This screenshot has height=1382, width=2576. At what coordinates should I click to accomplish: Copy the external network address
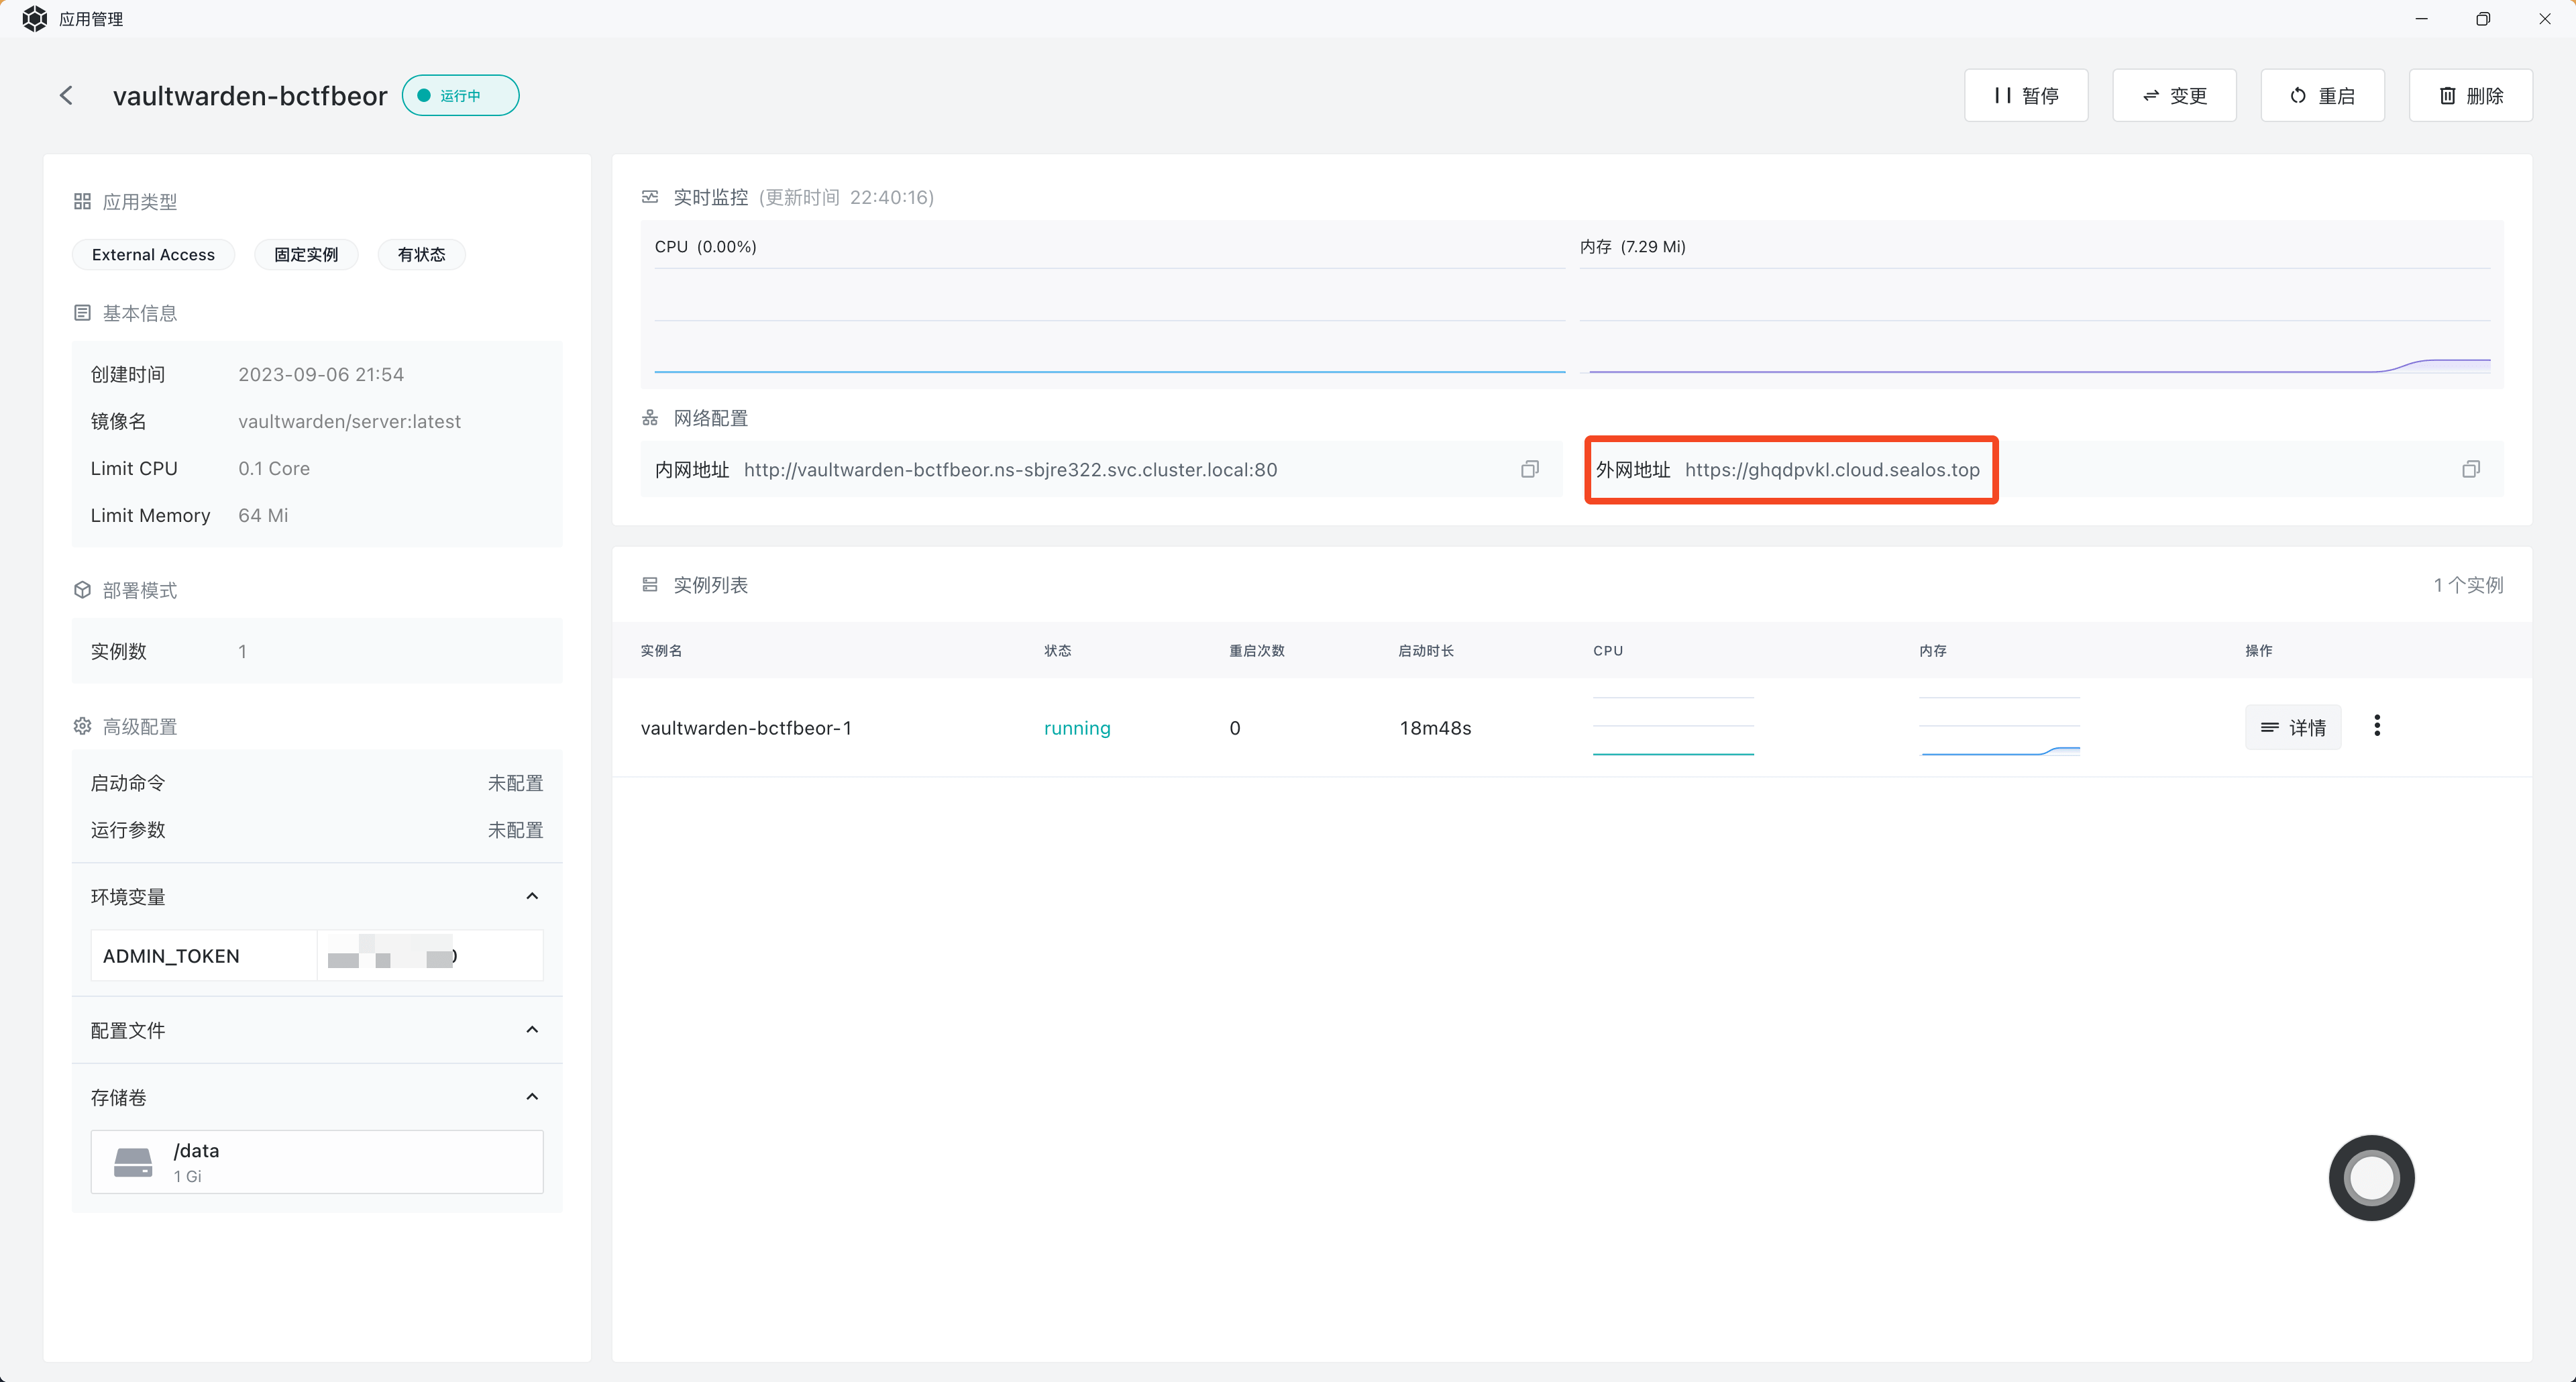coord(2470,469)
